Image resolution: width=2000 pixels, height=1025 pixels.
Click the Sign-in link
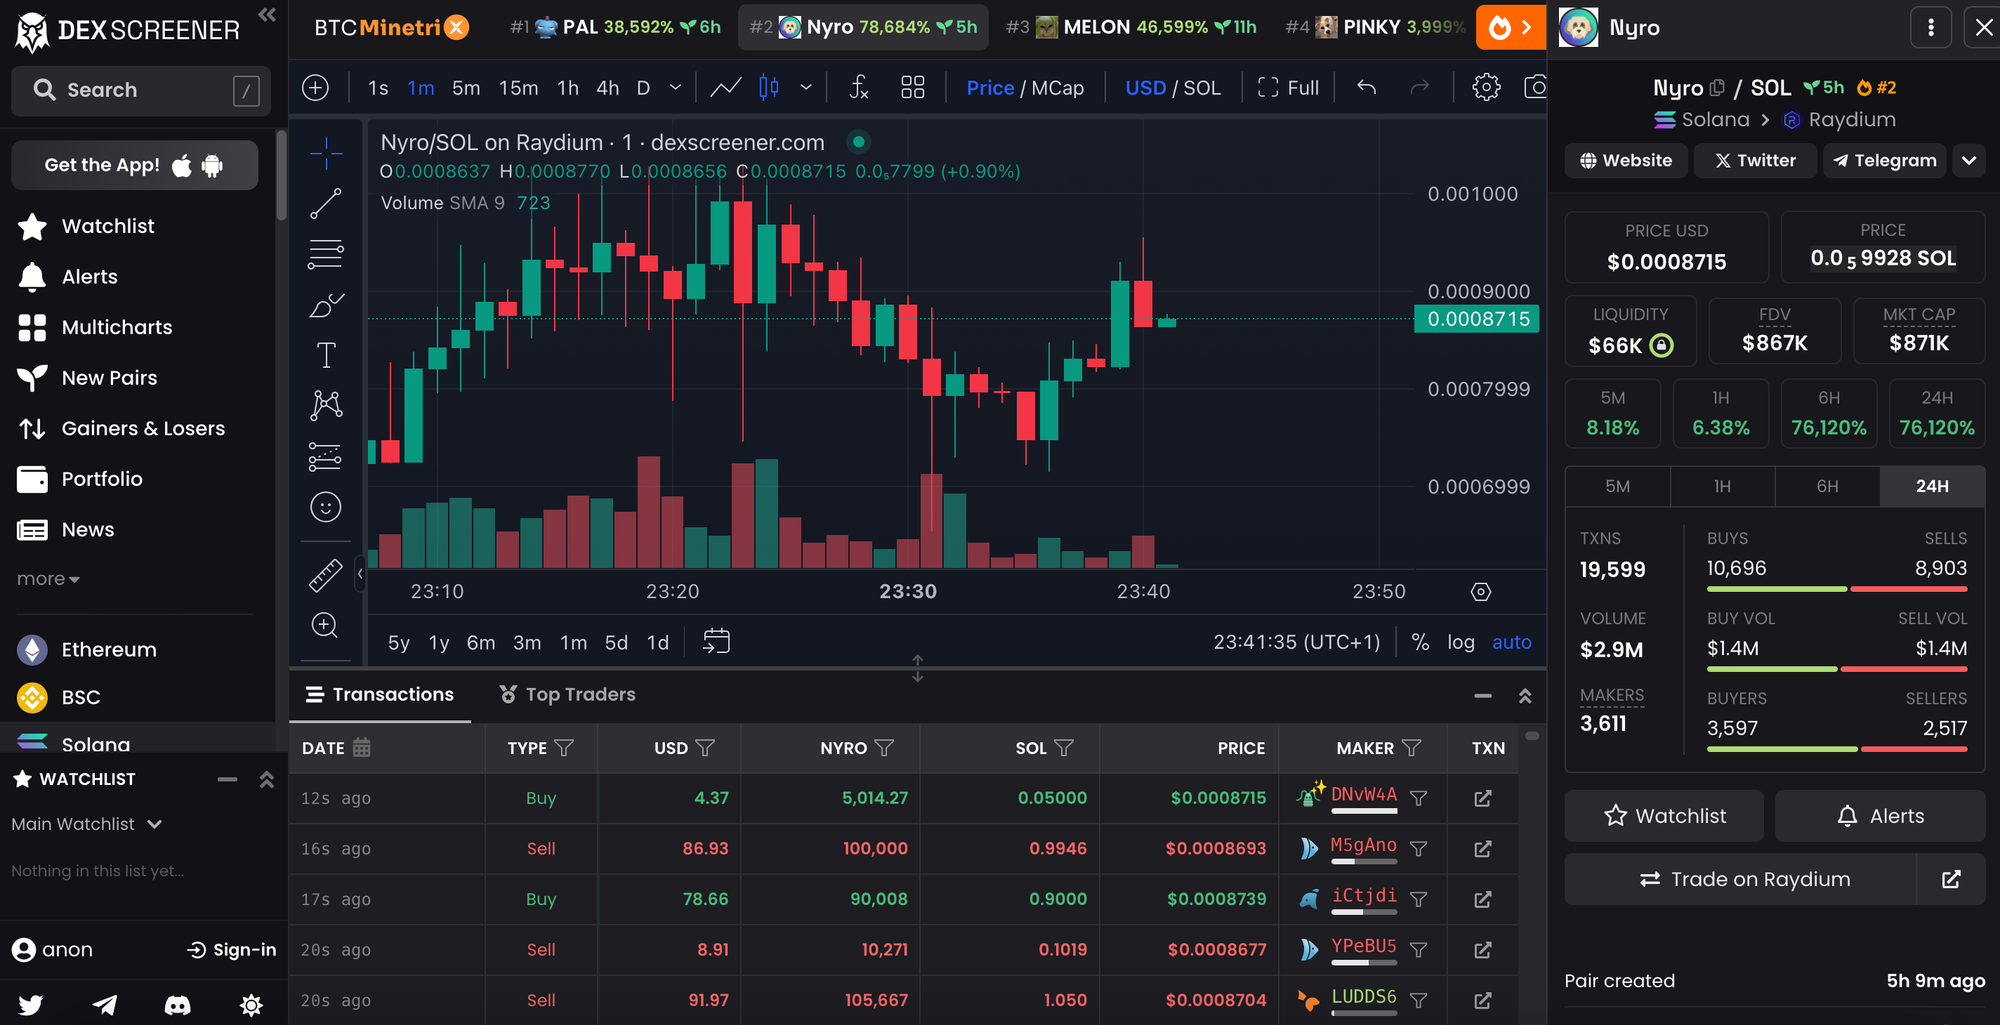point(232,950)
